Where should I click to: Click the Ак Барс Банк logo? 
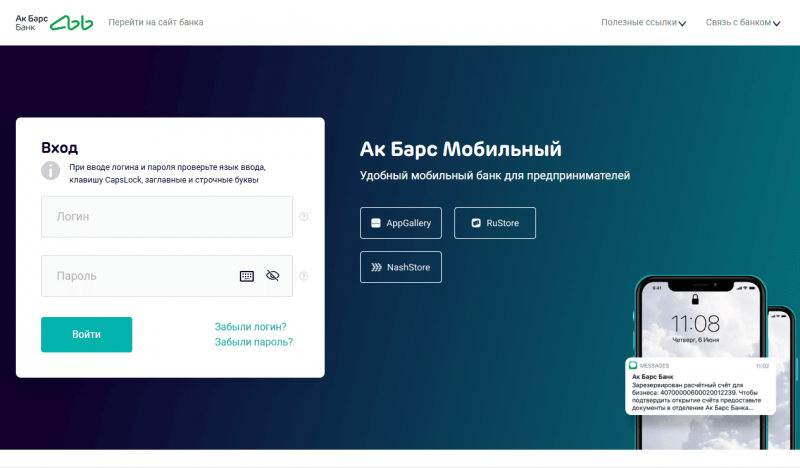(x=55, y=22)
